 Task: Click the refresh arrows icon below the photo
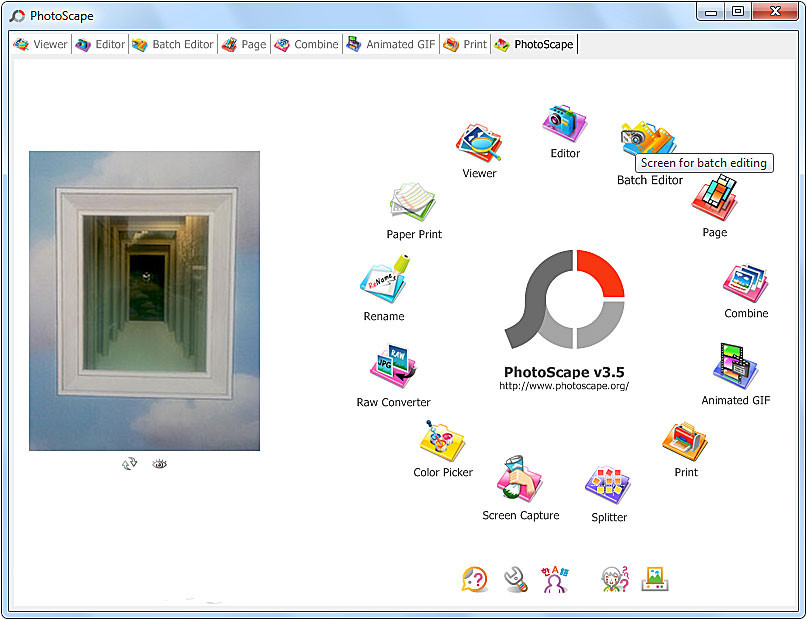click(129, 464)
